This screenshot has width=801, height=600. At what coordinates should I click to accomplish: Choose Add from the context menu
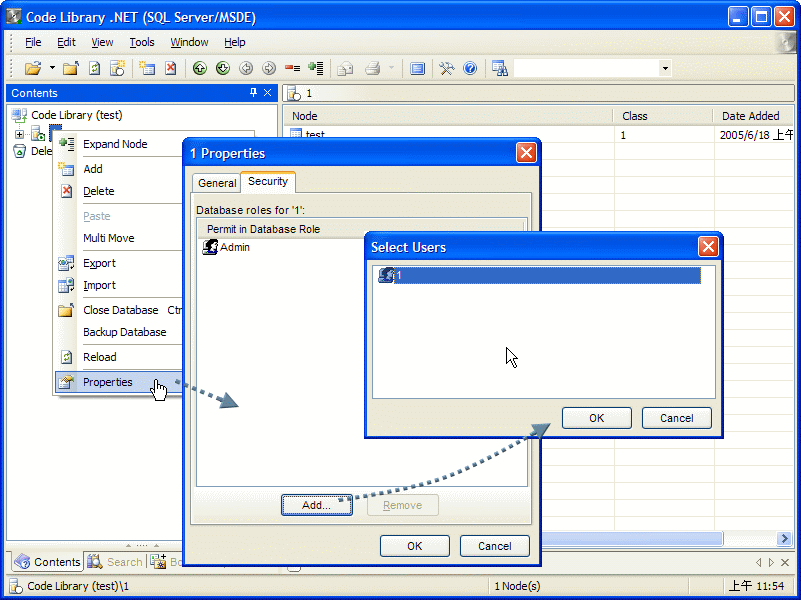[x=119, y=169]
